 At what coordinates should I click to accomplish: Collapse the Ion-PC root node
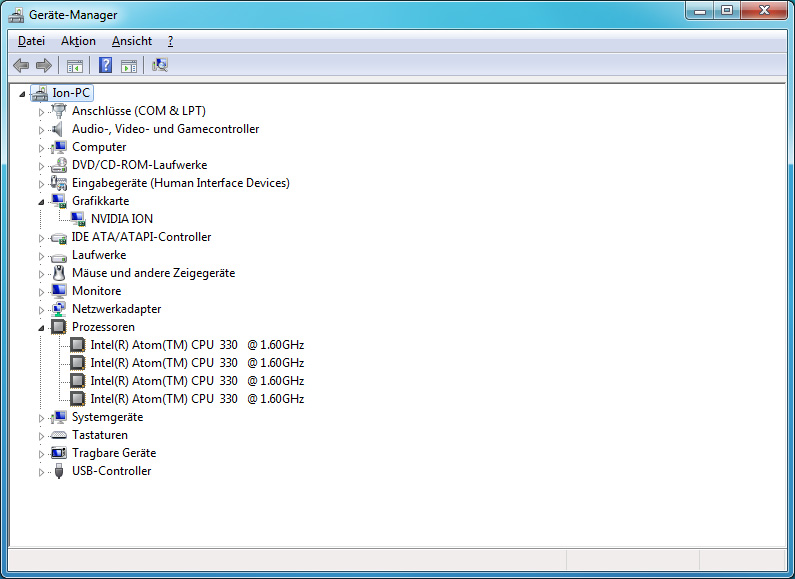tap(22, 94)
